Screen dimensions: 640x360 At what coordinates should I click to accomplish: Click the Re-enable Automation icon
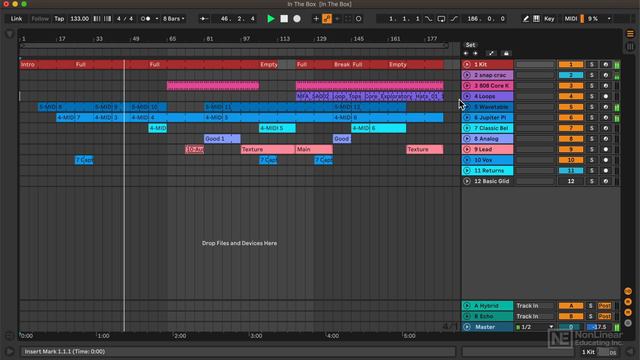337,19
